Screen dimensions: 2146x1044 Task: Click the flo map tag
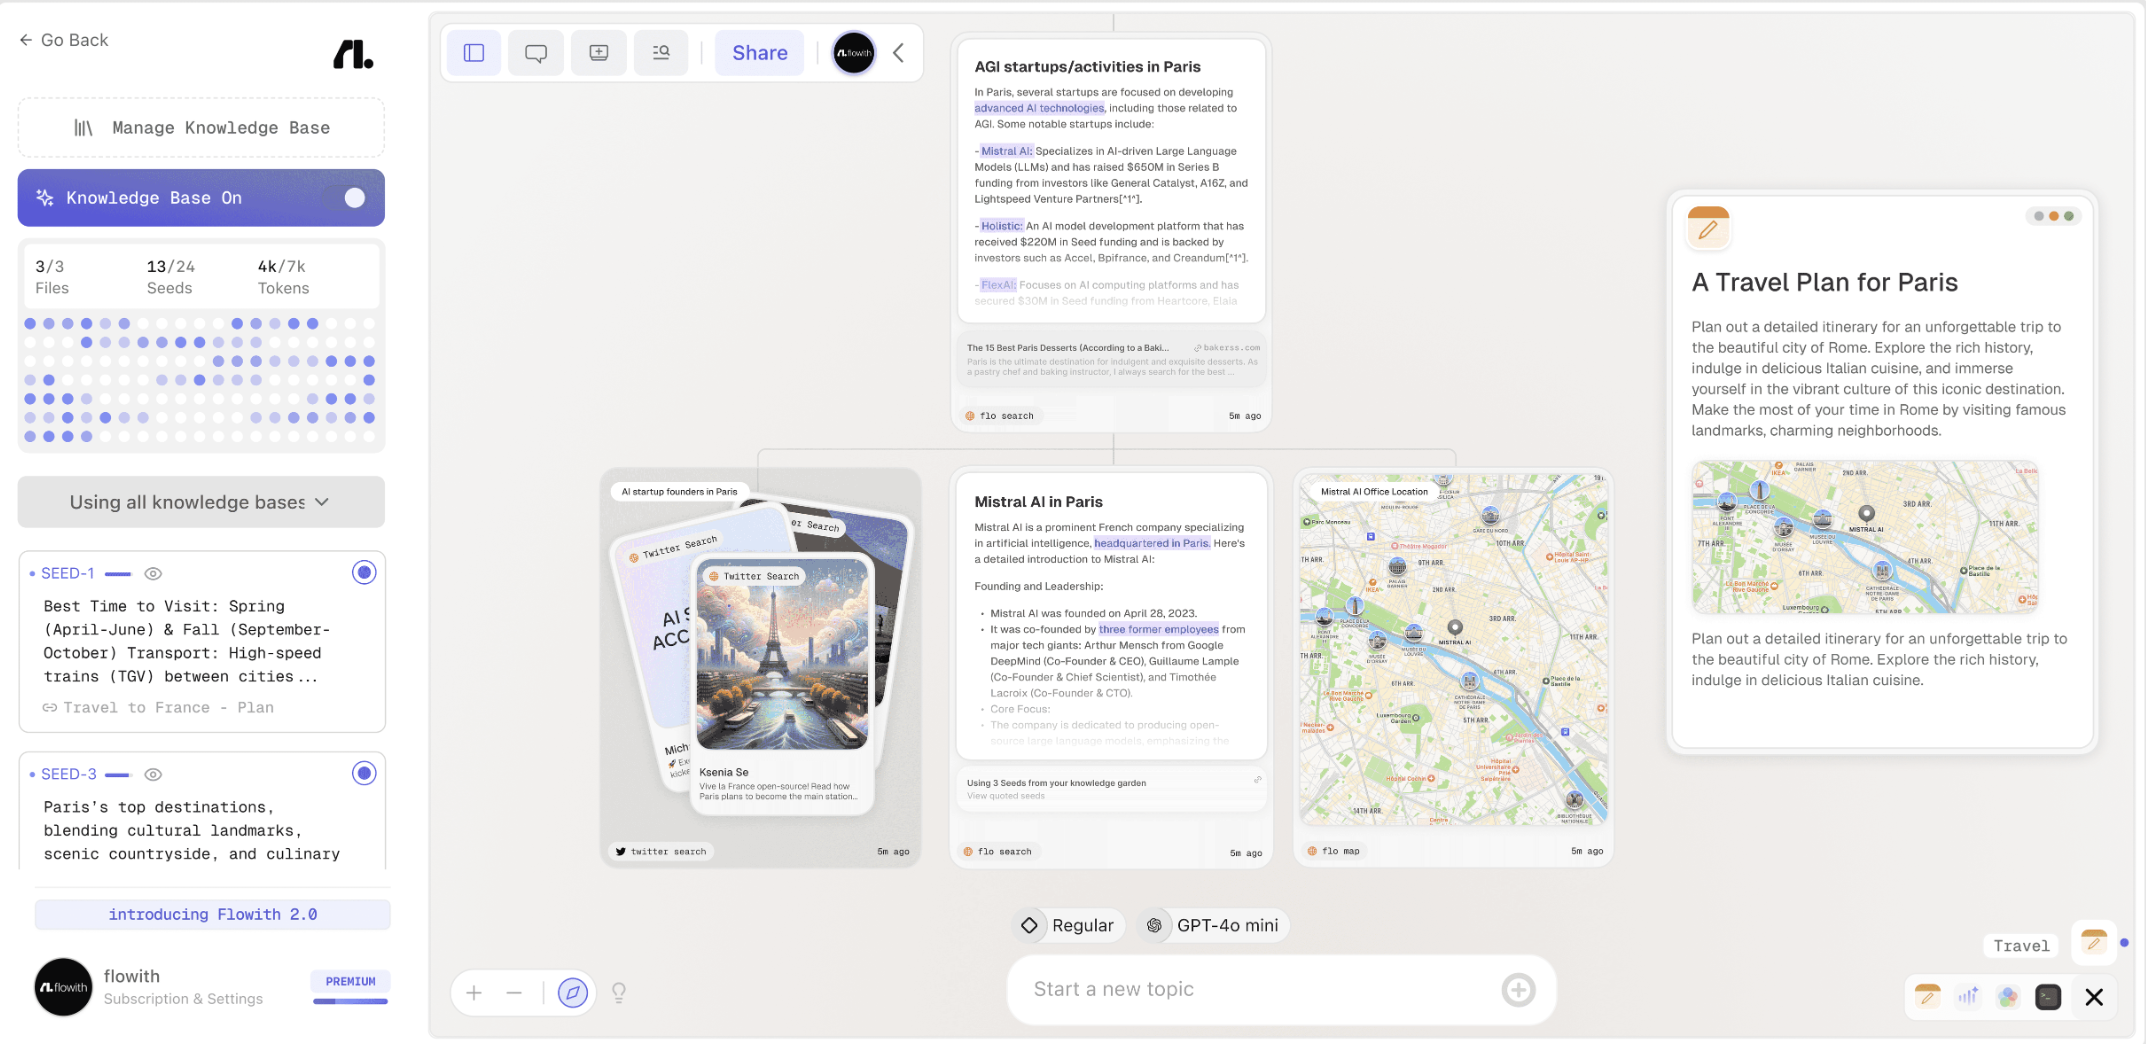pyautogui.click(x=1334, y=851)
